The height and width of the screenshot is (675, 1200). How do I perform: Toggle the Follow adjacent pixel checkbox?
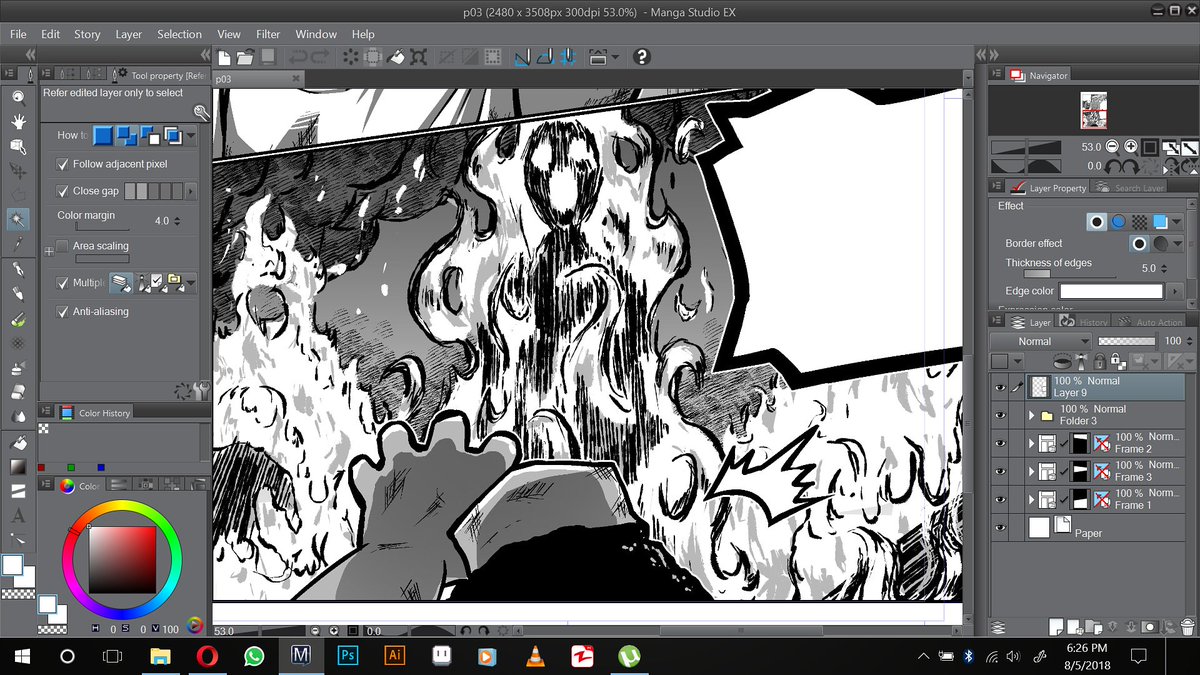pyautogui.click(x=63, y=164)
